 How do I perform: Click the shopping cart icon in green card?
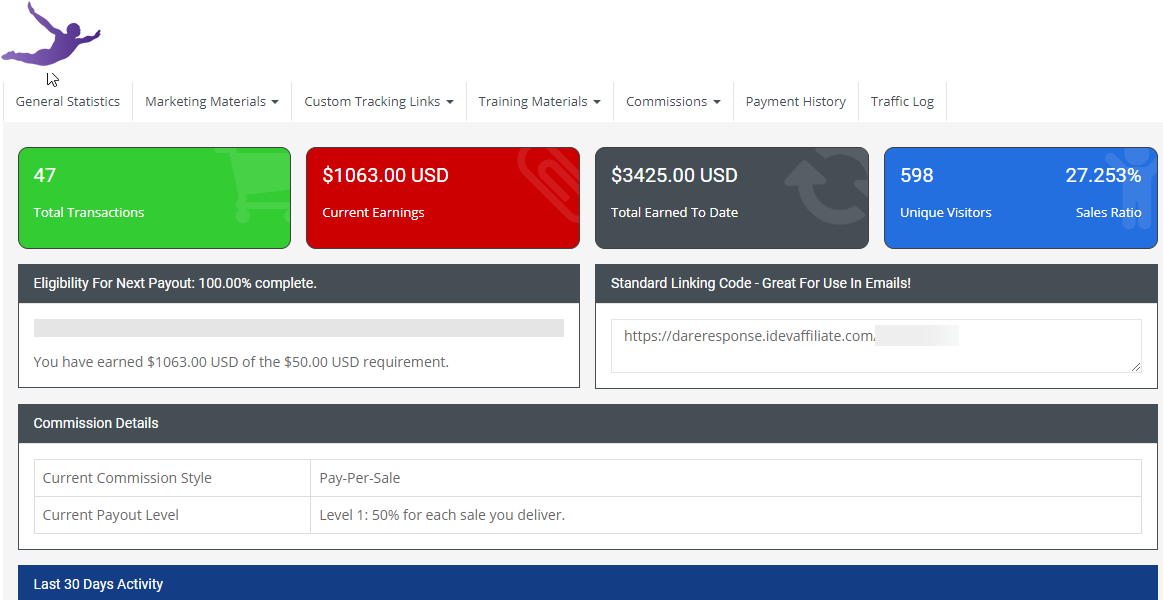point(250,180)
